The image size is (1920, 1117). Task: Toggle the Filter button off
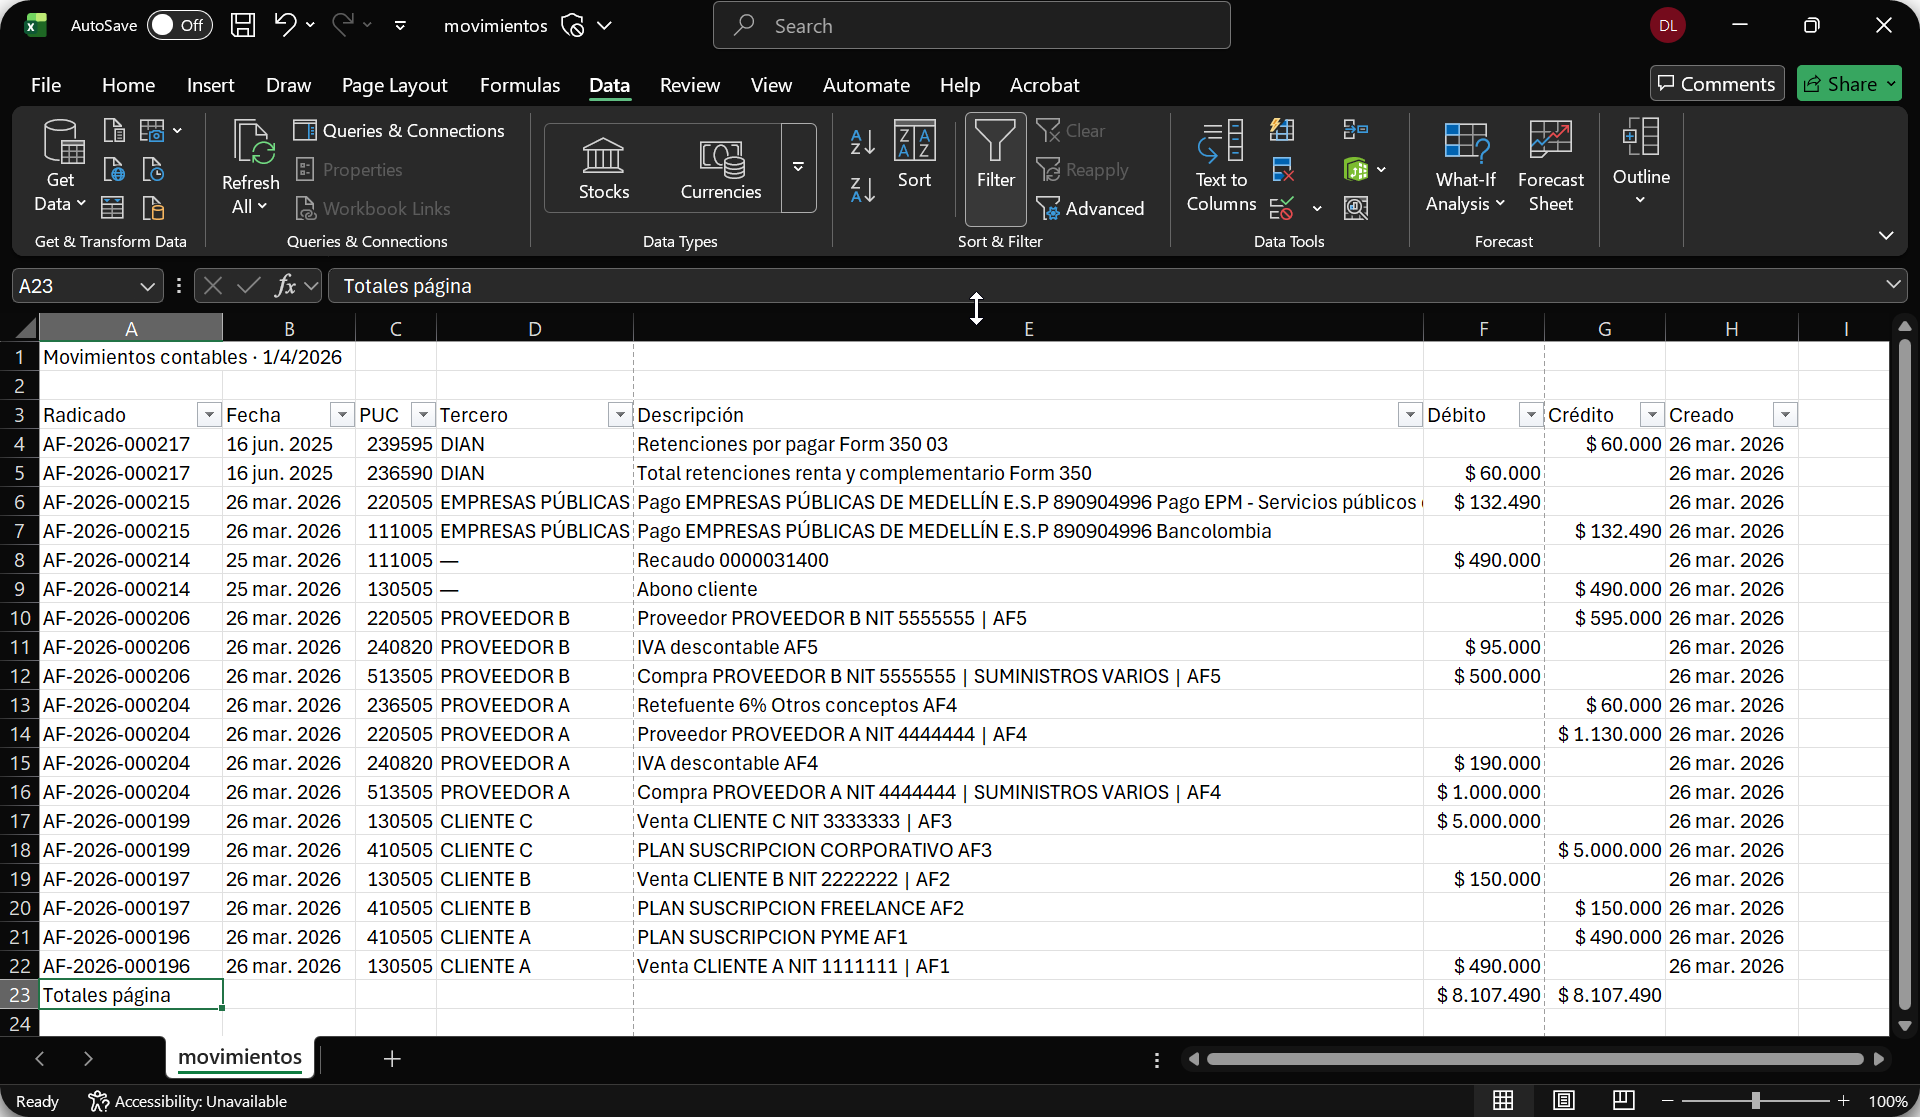(995, 166)
